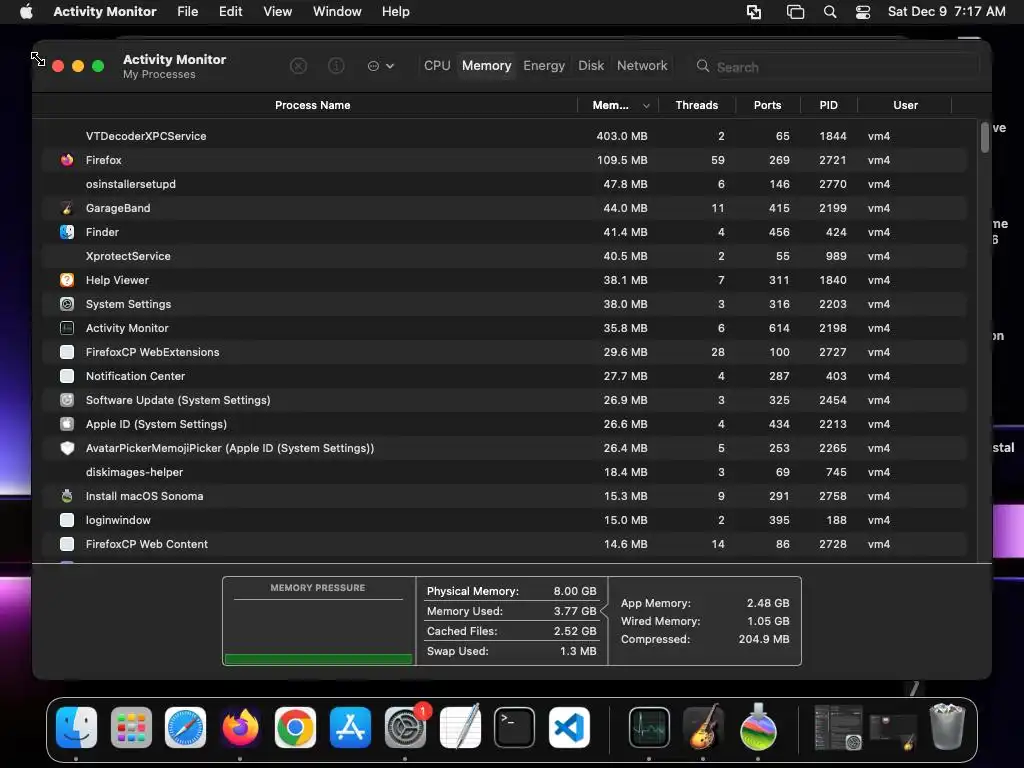Select the Memory tab

click(487, 65)
